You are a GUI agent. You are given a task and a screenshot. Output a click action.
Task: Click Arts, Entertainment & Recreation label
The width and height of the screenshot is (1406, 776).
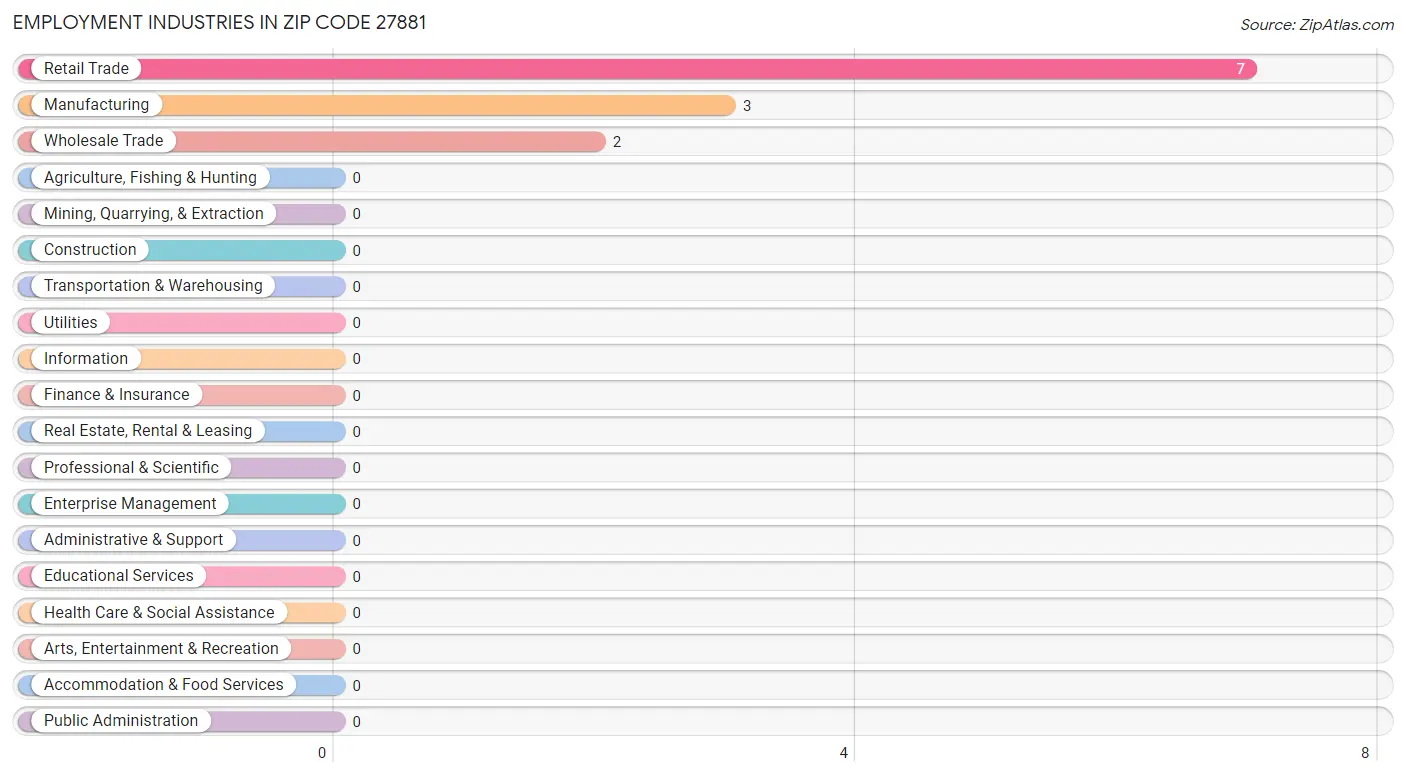point(161,649)
